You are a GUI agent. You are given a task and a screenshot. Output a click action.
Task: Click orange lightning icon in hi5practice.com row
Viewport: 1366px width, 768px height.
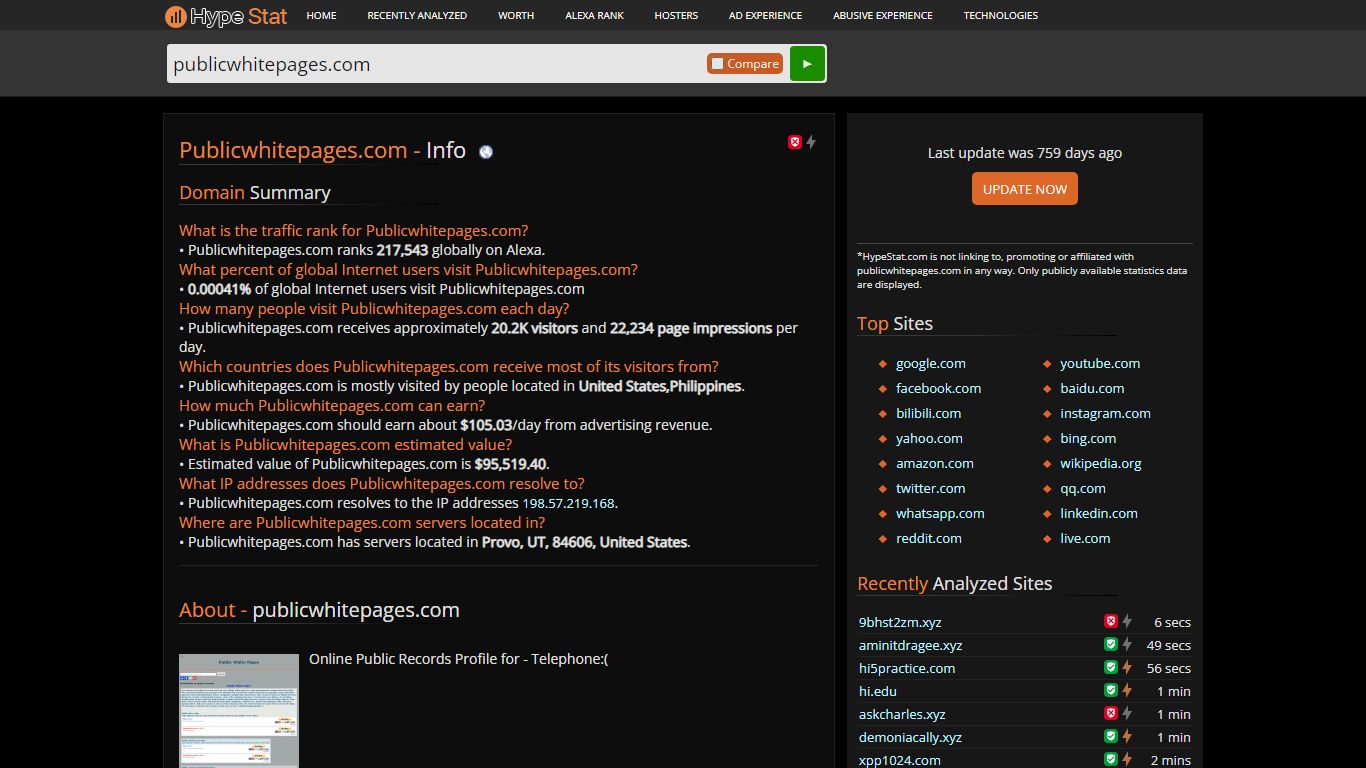point(1127,667)
